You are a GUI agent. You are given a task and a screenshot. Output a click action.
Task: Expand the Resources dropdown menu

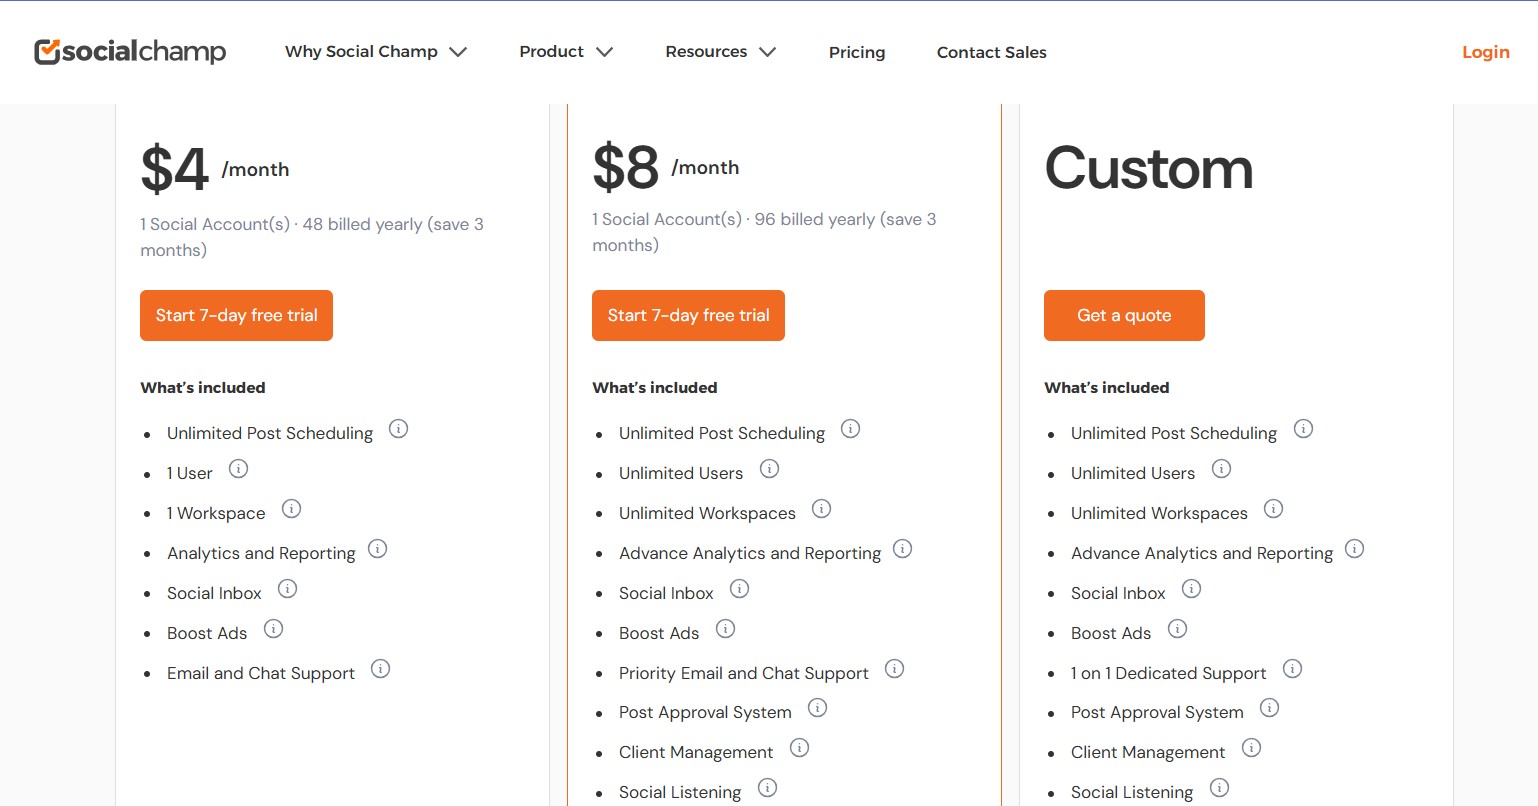pos(720,52)
